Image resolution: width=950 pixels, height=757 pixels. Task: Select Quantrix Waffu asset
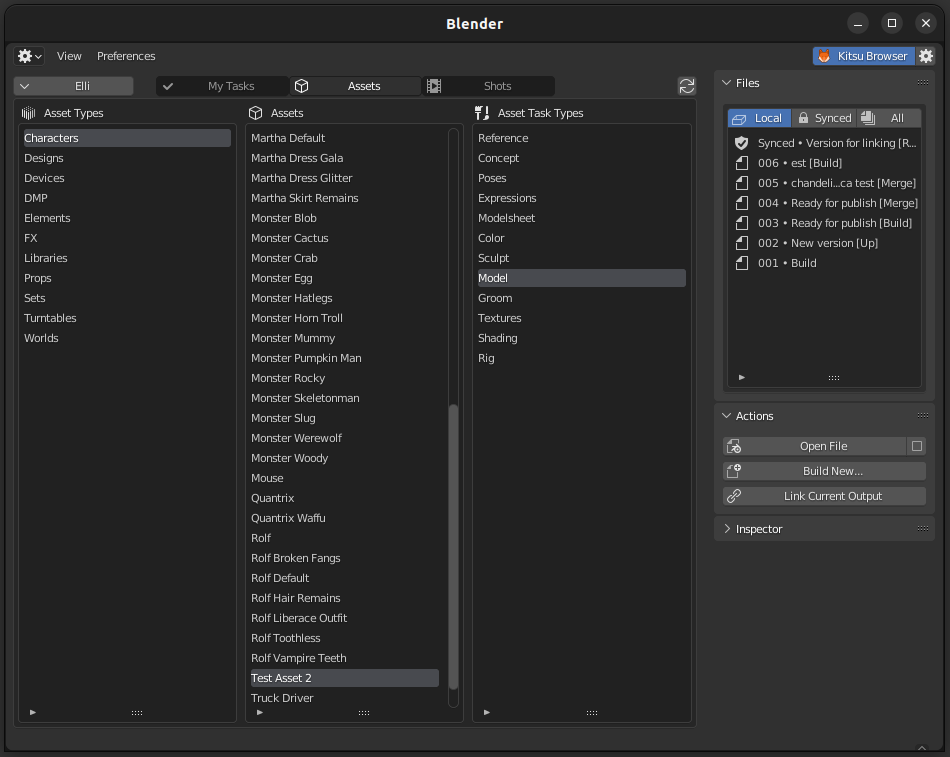(x=345, y=518)
